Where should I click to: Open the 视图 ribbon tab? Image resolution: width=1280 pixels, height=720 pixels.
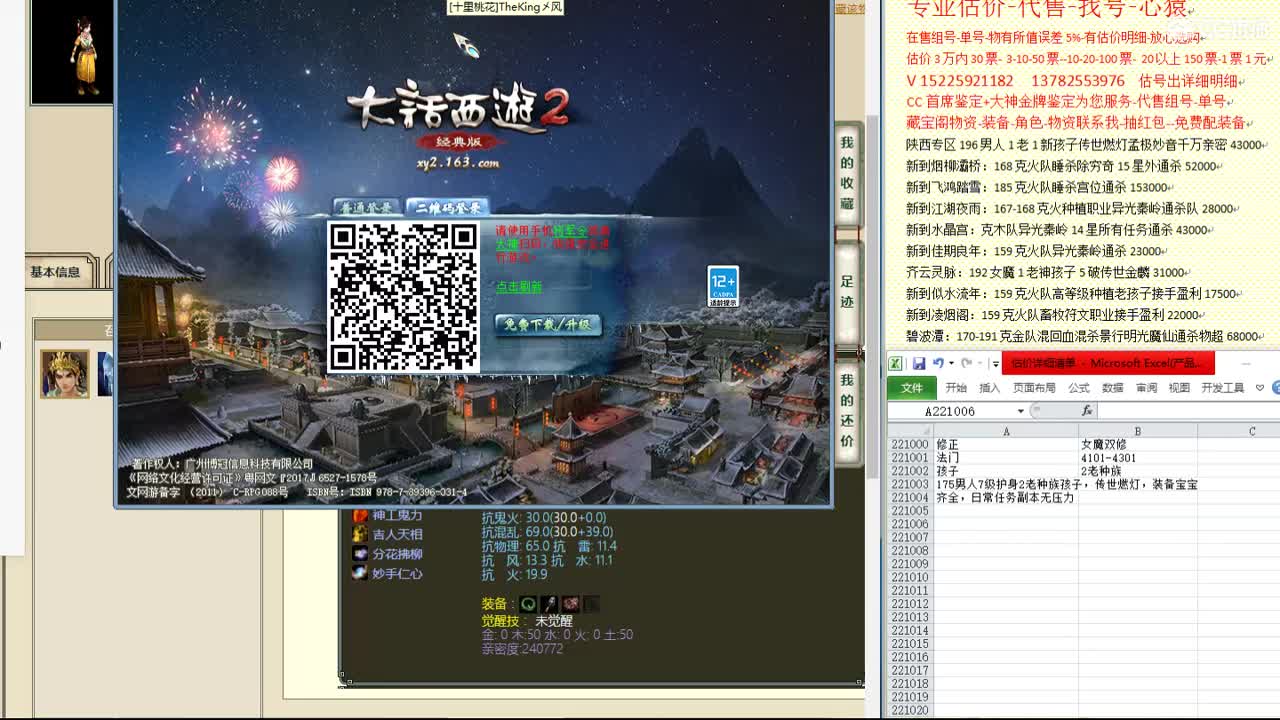[1180, 388]
